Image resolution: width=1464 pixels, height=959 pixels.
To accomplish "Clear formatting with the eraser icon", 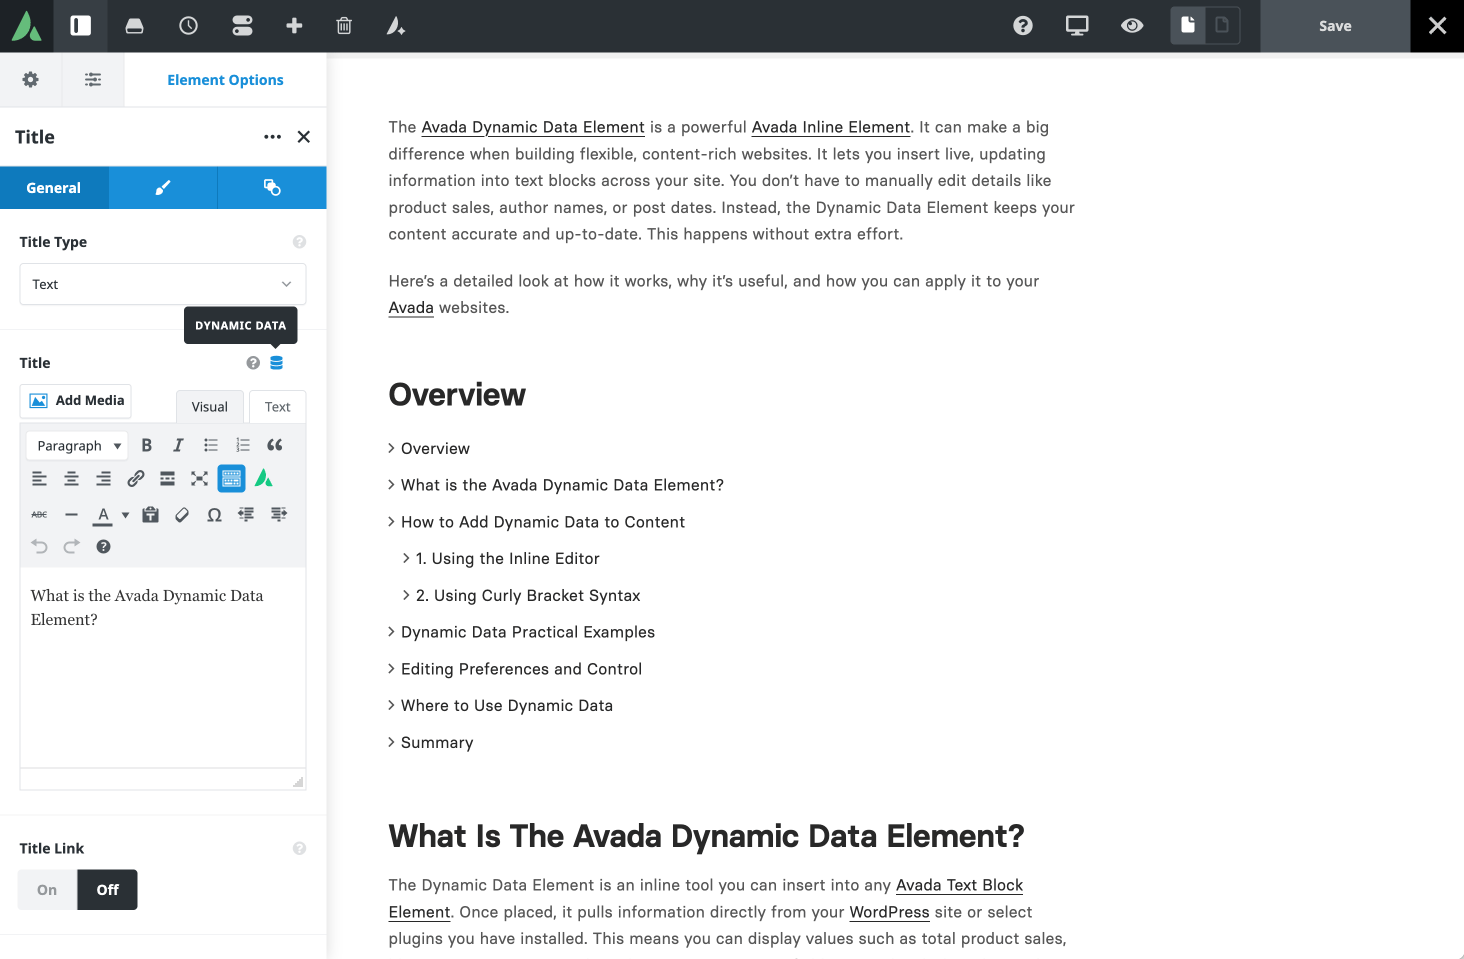I will [x=182, y=513].
